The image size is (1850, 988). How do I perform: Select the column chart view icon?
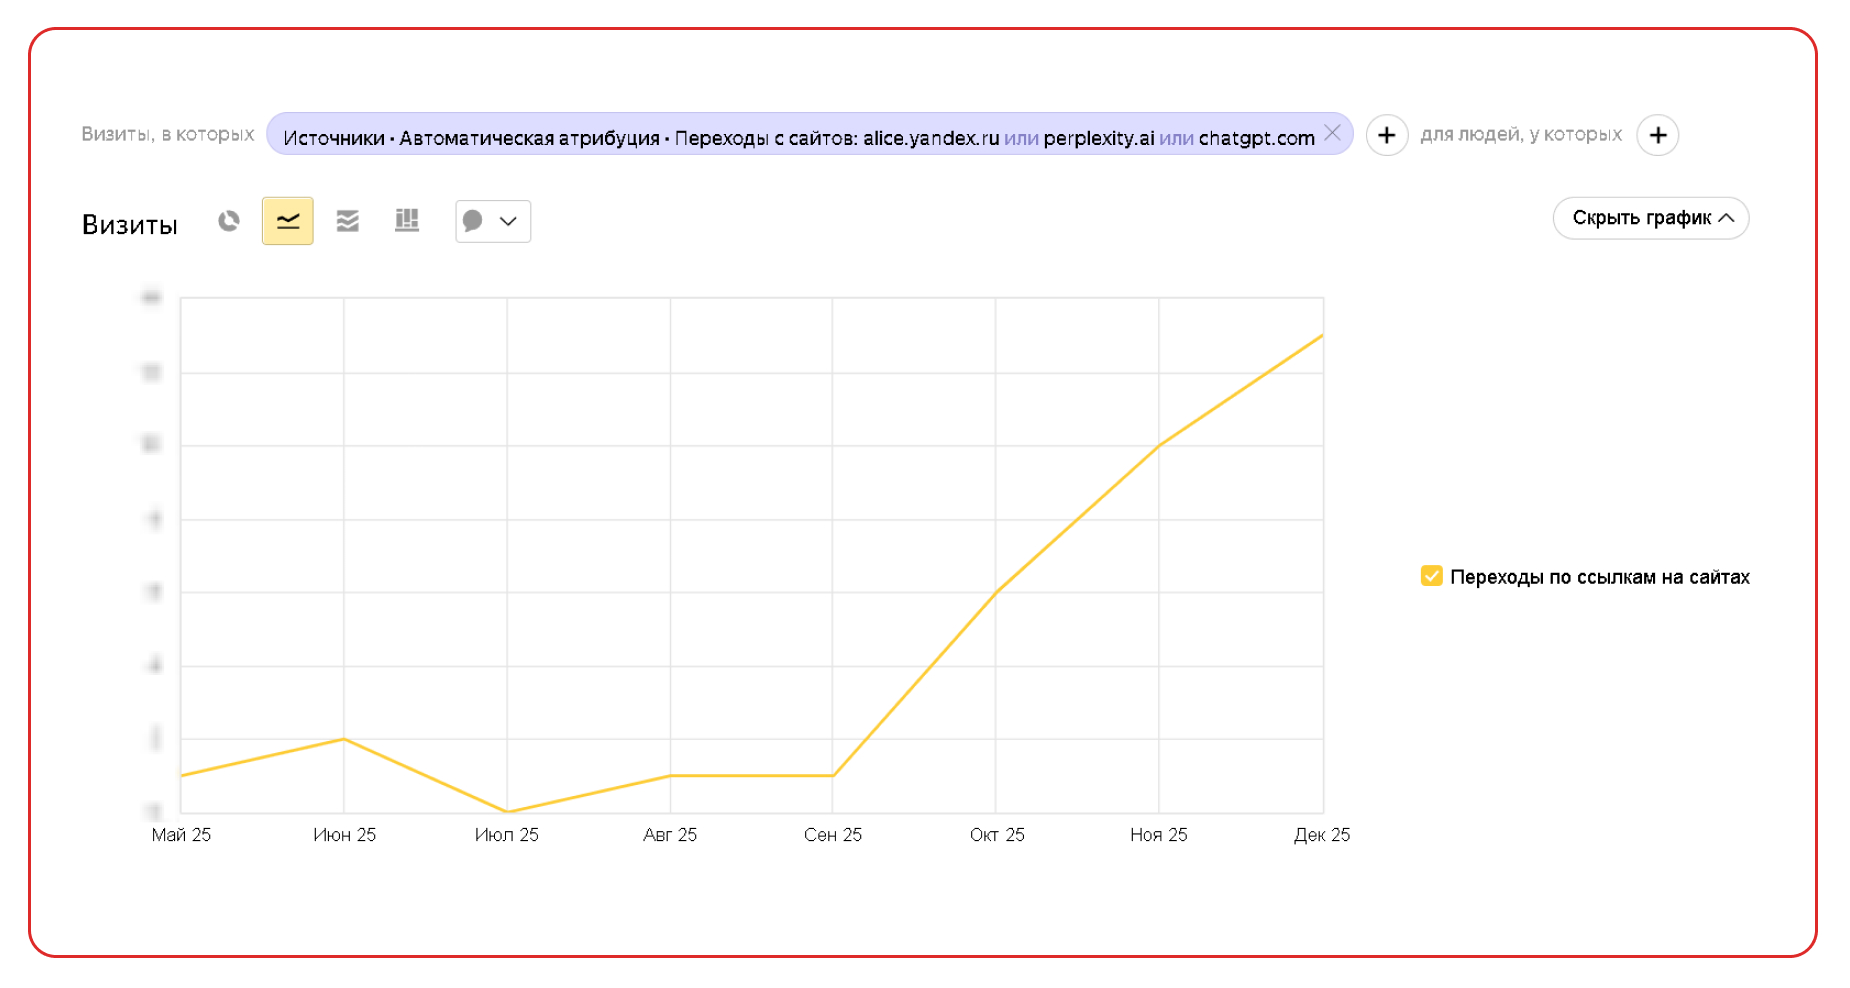pyautogui.click(x=407, y=221)
